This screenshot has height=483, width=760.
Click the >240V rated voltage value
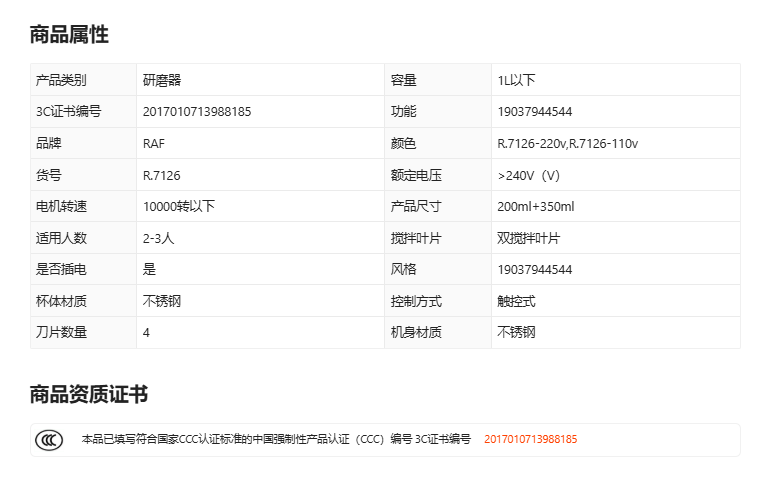[x=528, y=176]
